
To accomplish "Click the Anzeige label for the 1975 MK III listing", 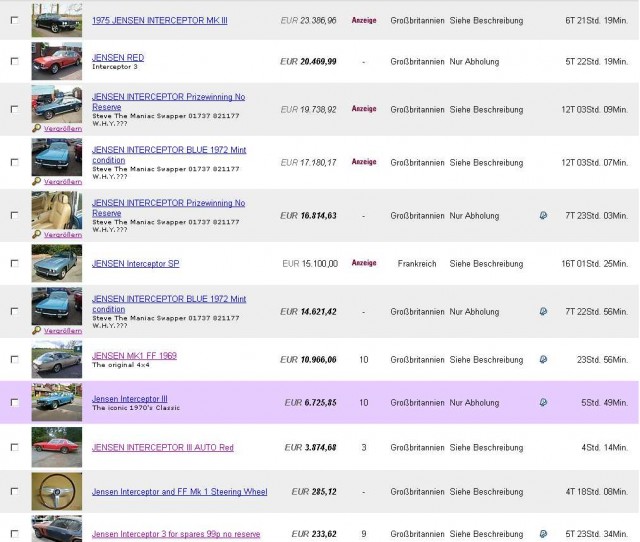I will [x=364, y=20].
